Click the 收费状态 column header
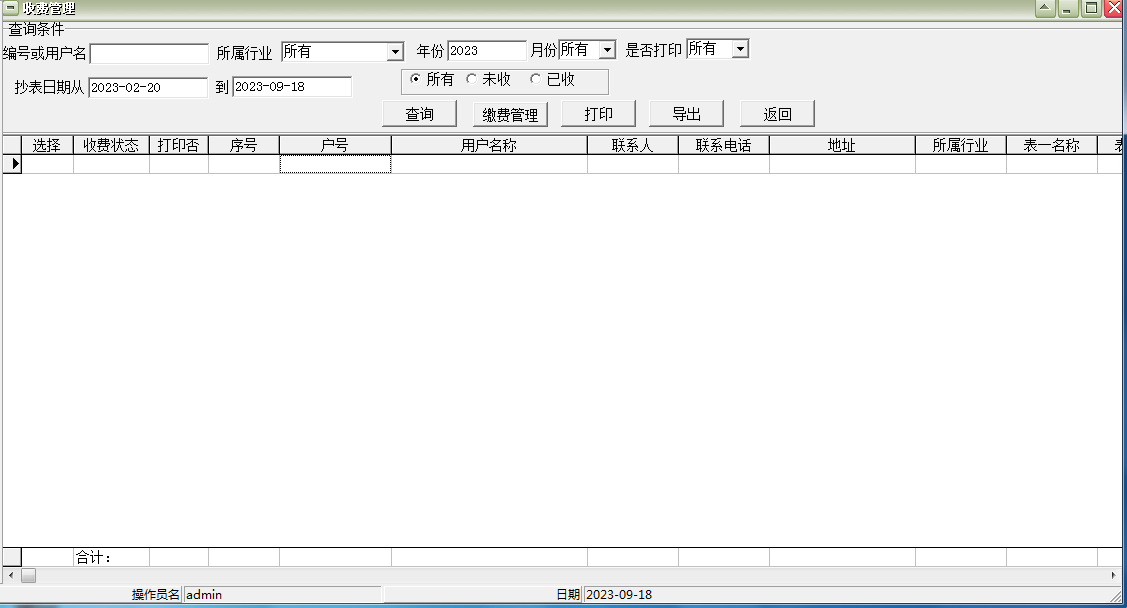 111,145
